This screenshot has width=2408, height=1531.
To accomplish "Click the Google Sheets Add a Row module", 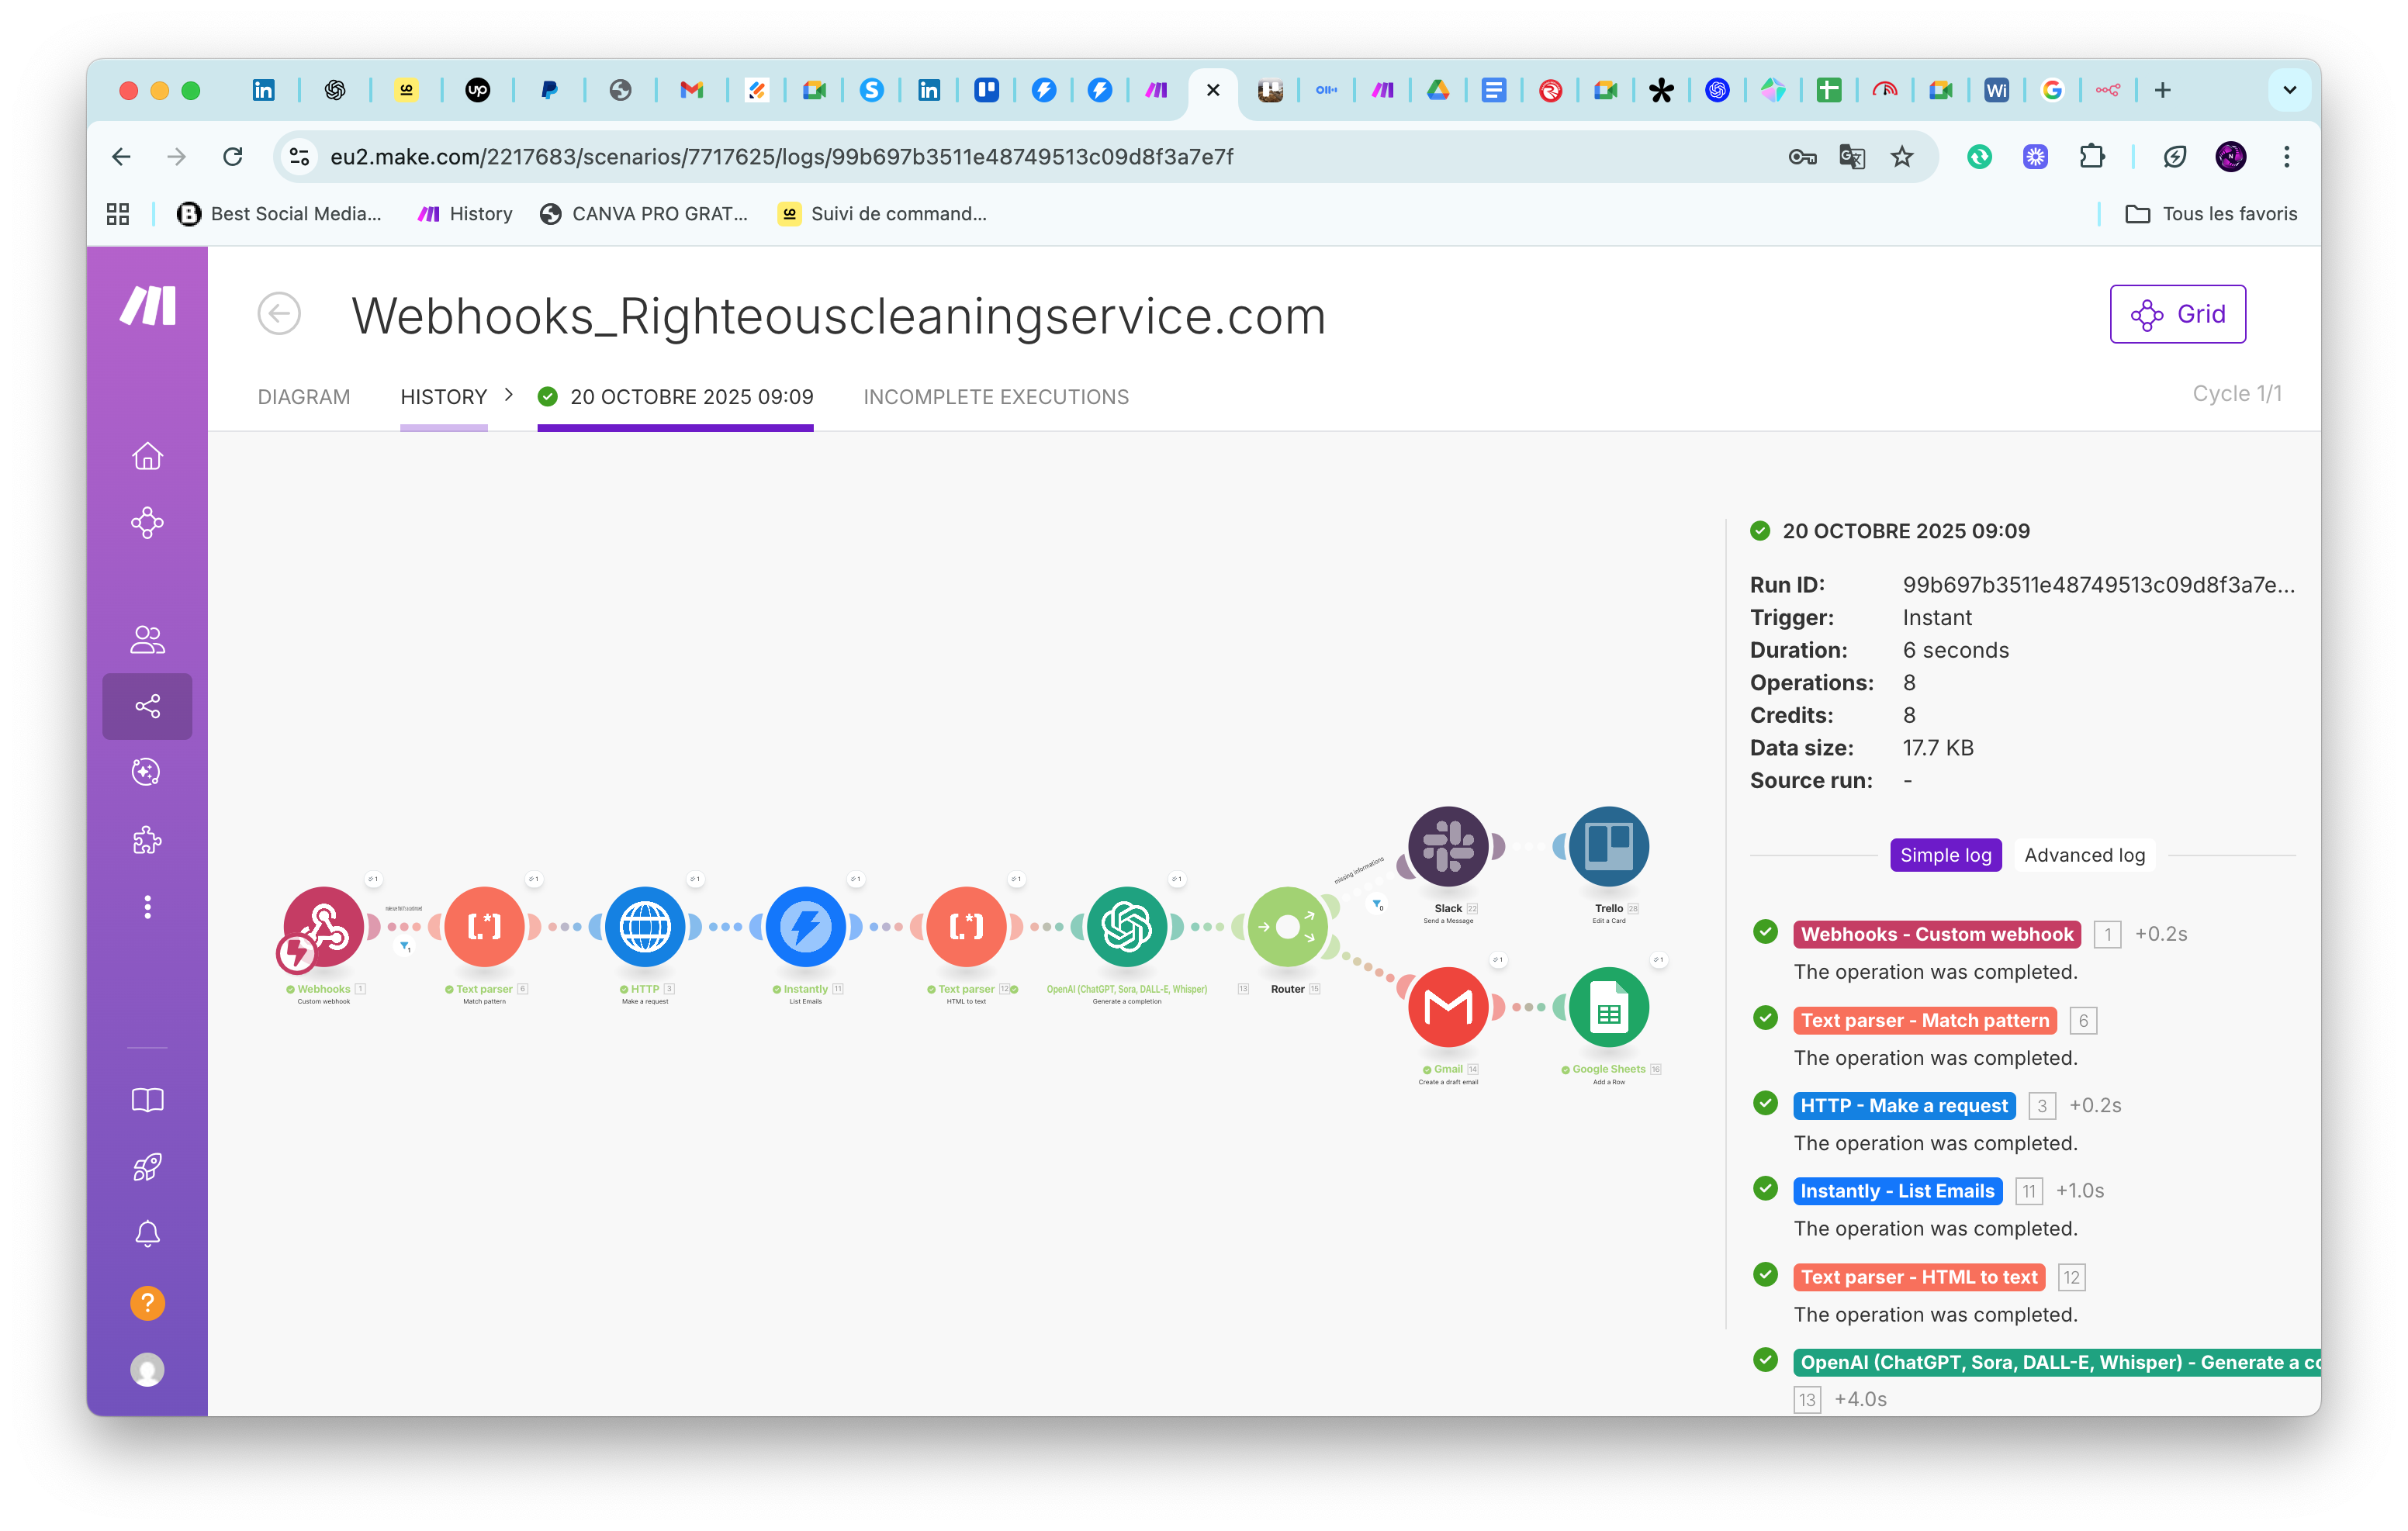I will [1608, 1007].
